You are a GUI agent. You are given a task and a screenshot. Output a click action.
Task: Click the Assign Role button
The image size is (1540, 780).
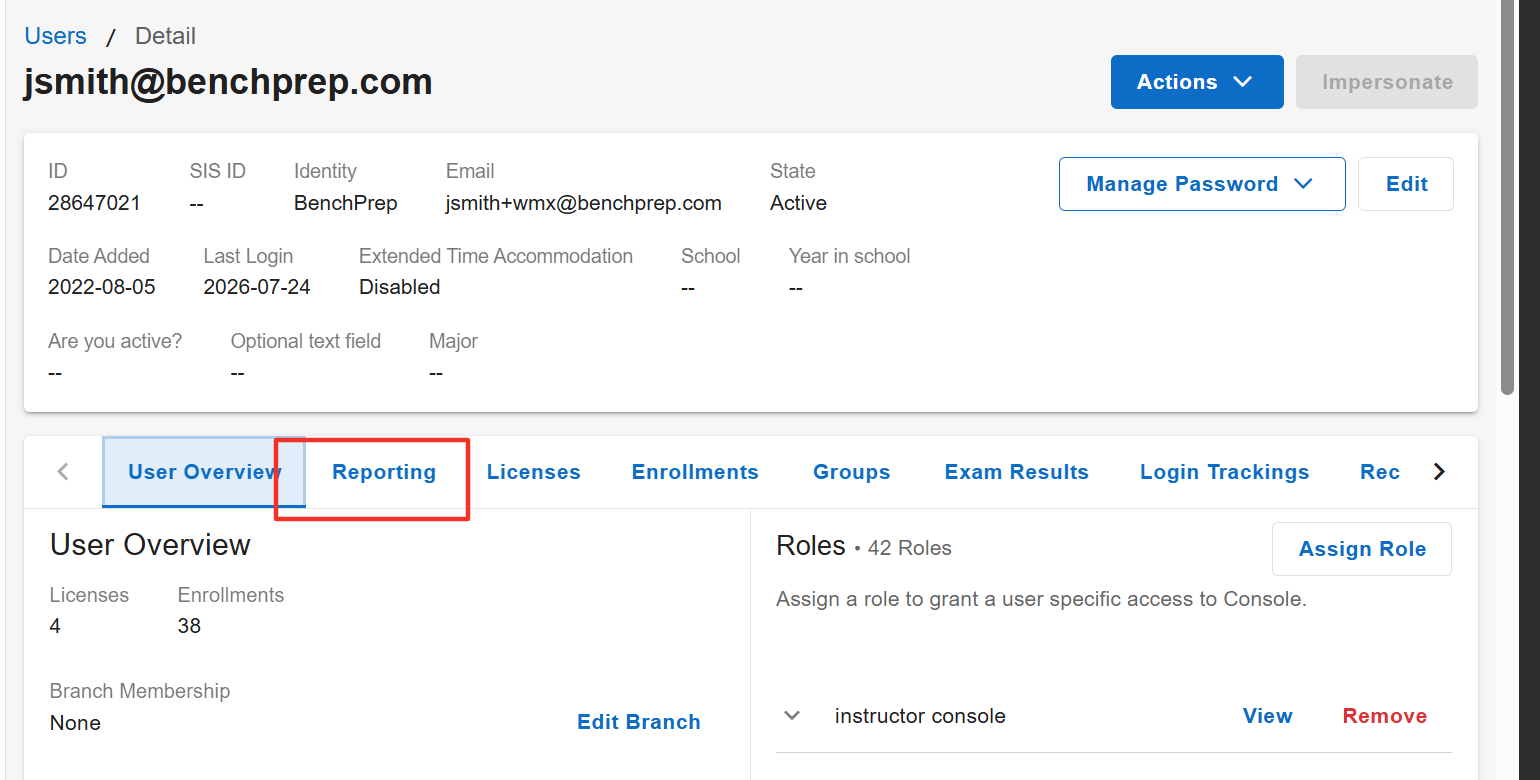pos(1362,549)
